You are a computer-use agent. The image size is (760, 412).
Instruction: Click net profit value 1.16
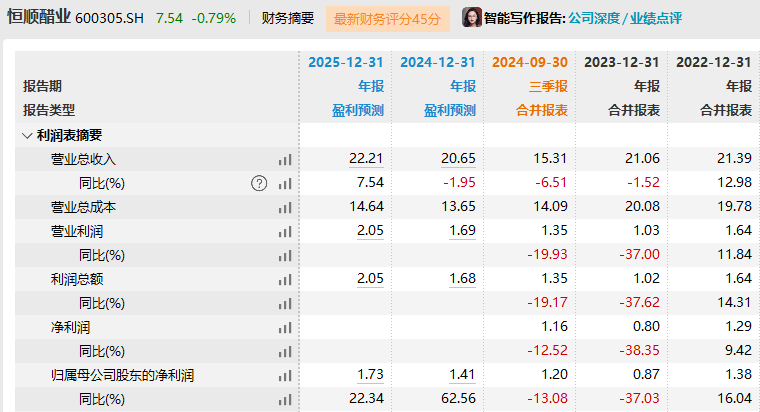click(554, 326)
